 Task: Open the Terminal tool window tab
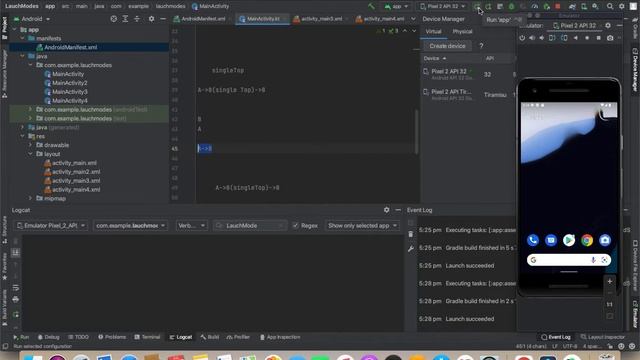click(147, 337)
